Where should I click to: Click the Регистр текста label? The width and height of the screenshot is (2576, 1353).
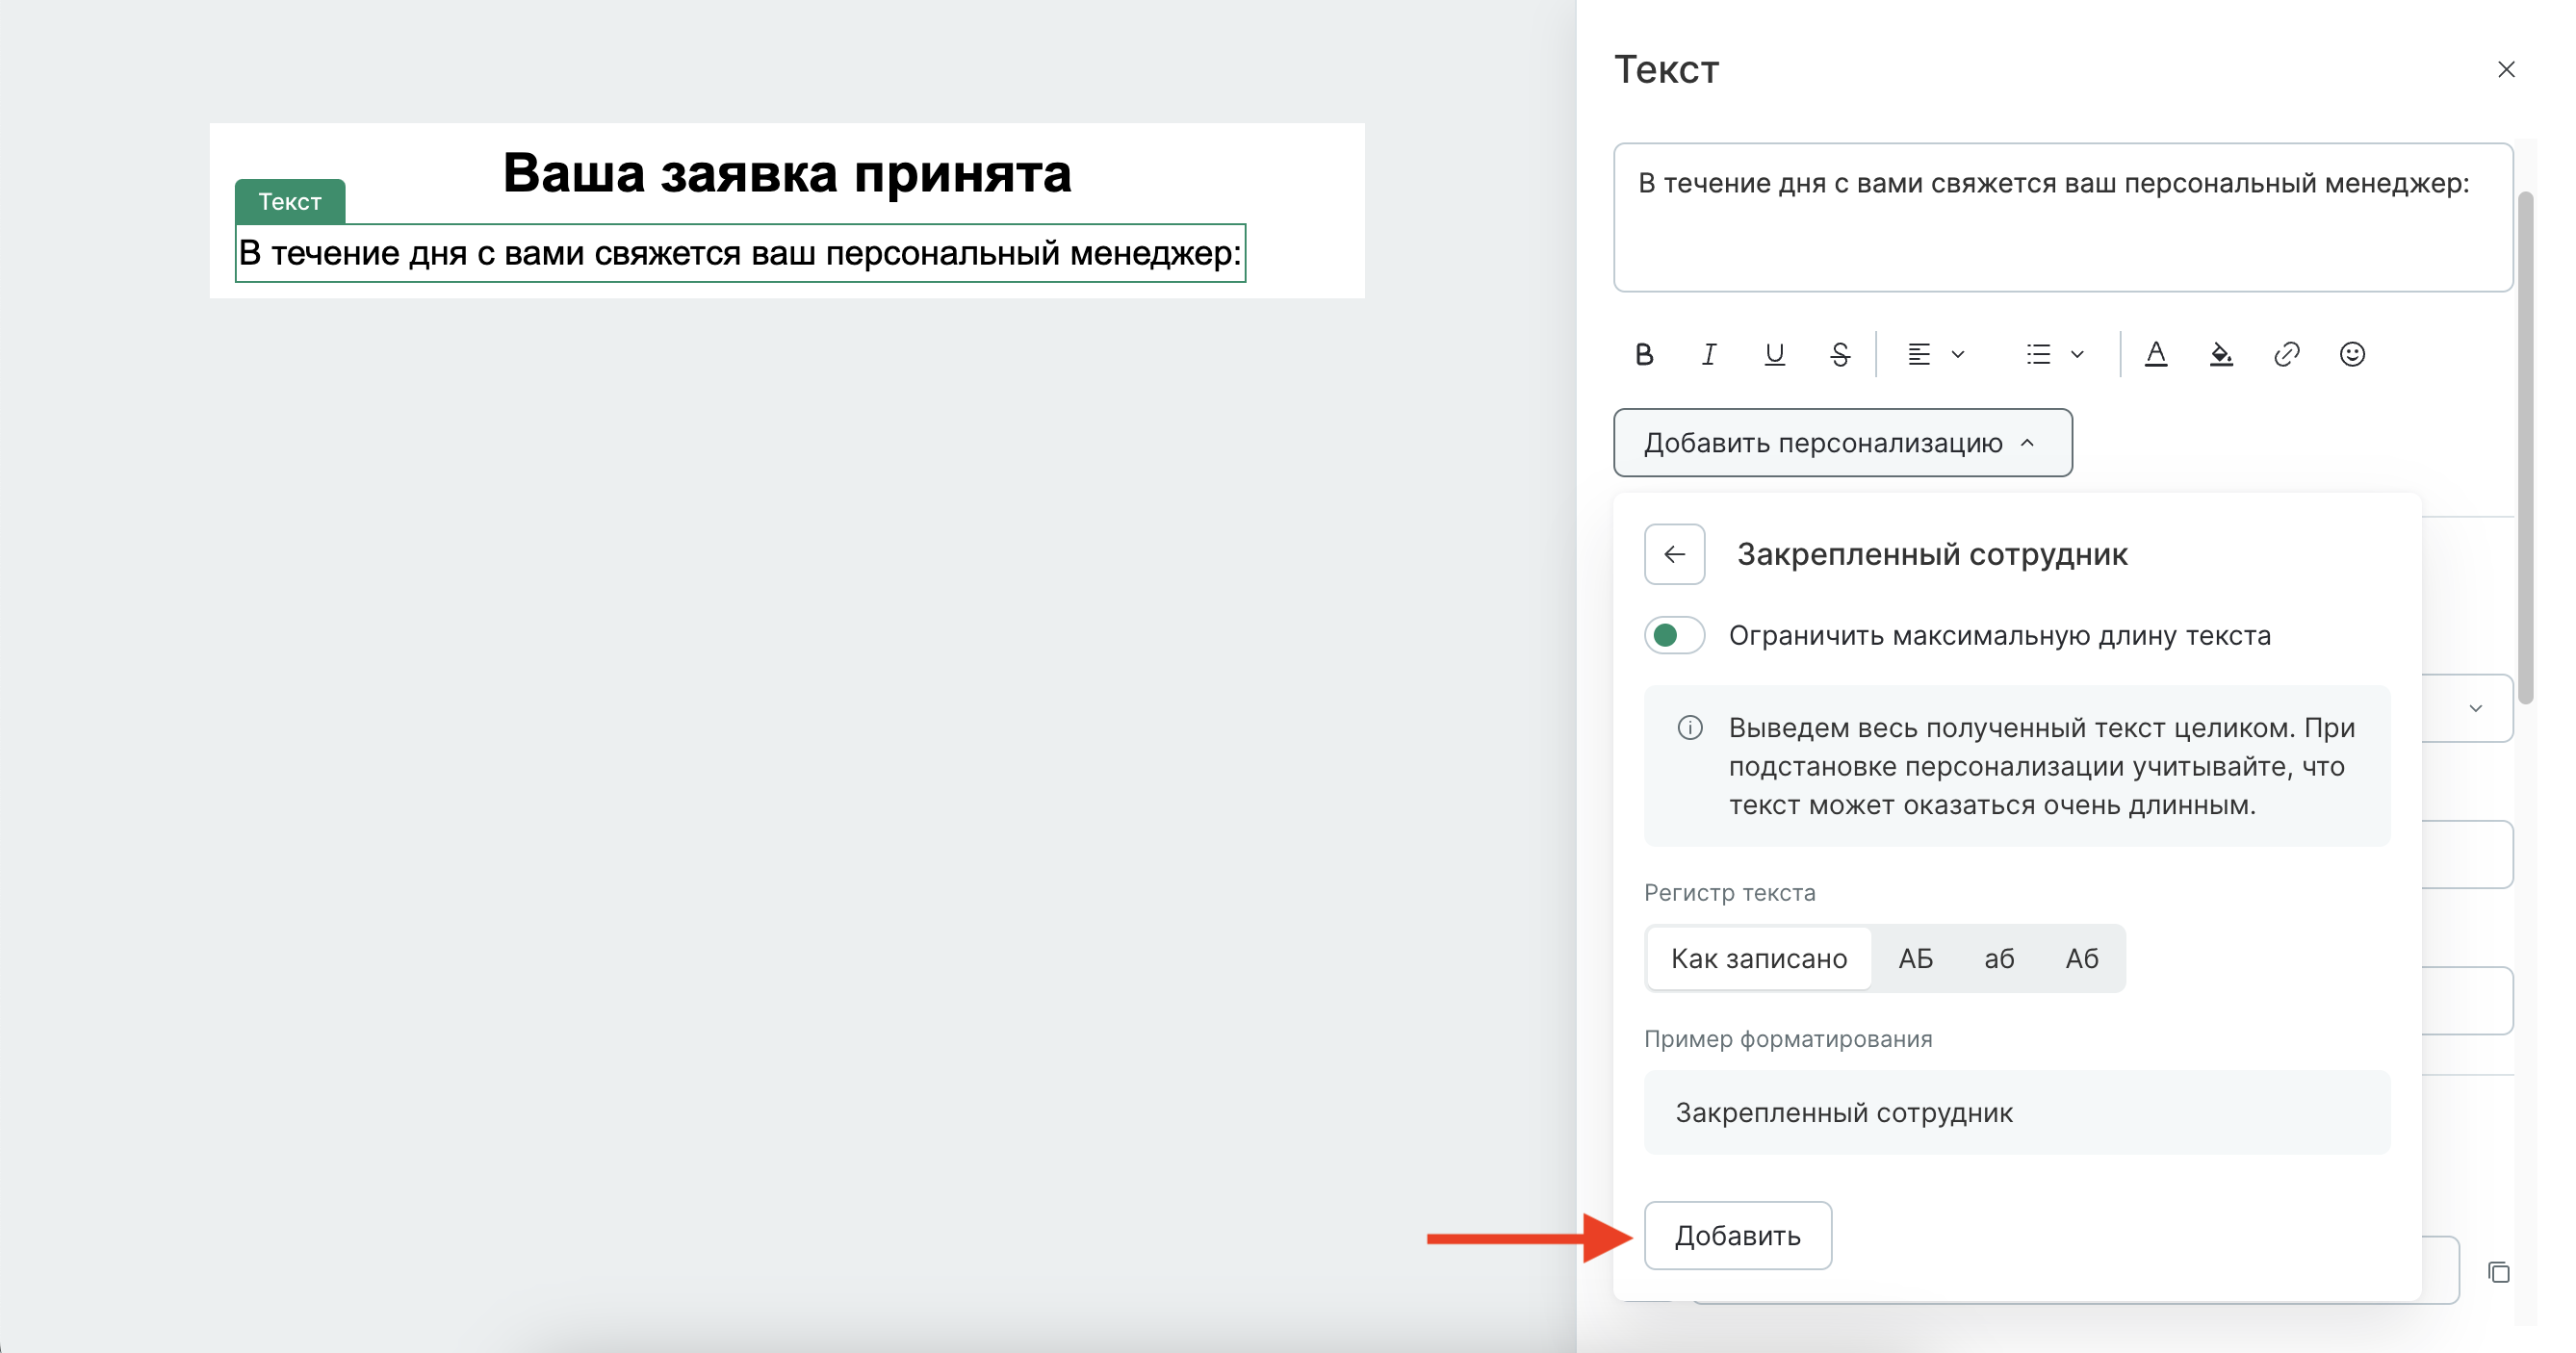(1729, 893)
